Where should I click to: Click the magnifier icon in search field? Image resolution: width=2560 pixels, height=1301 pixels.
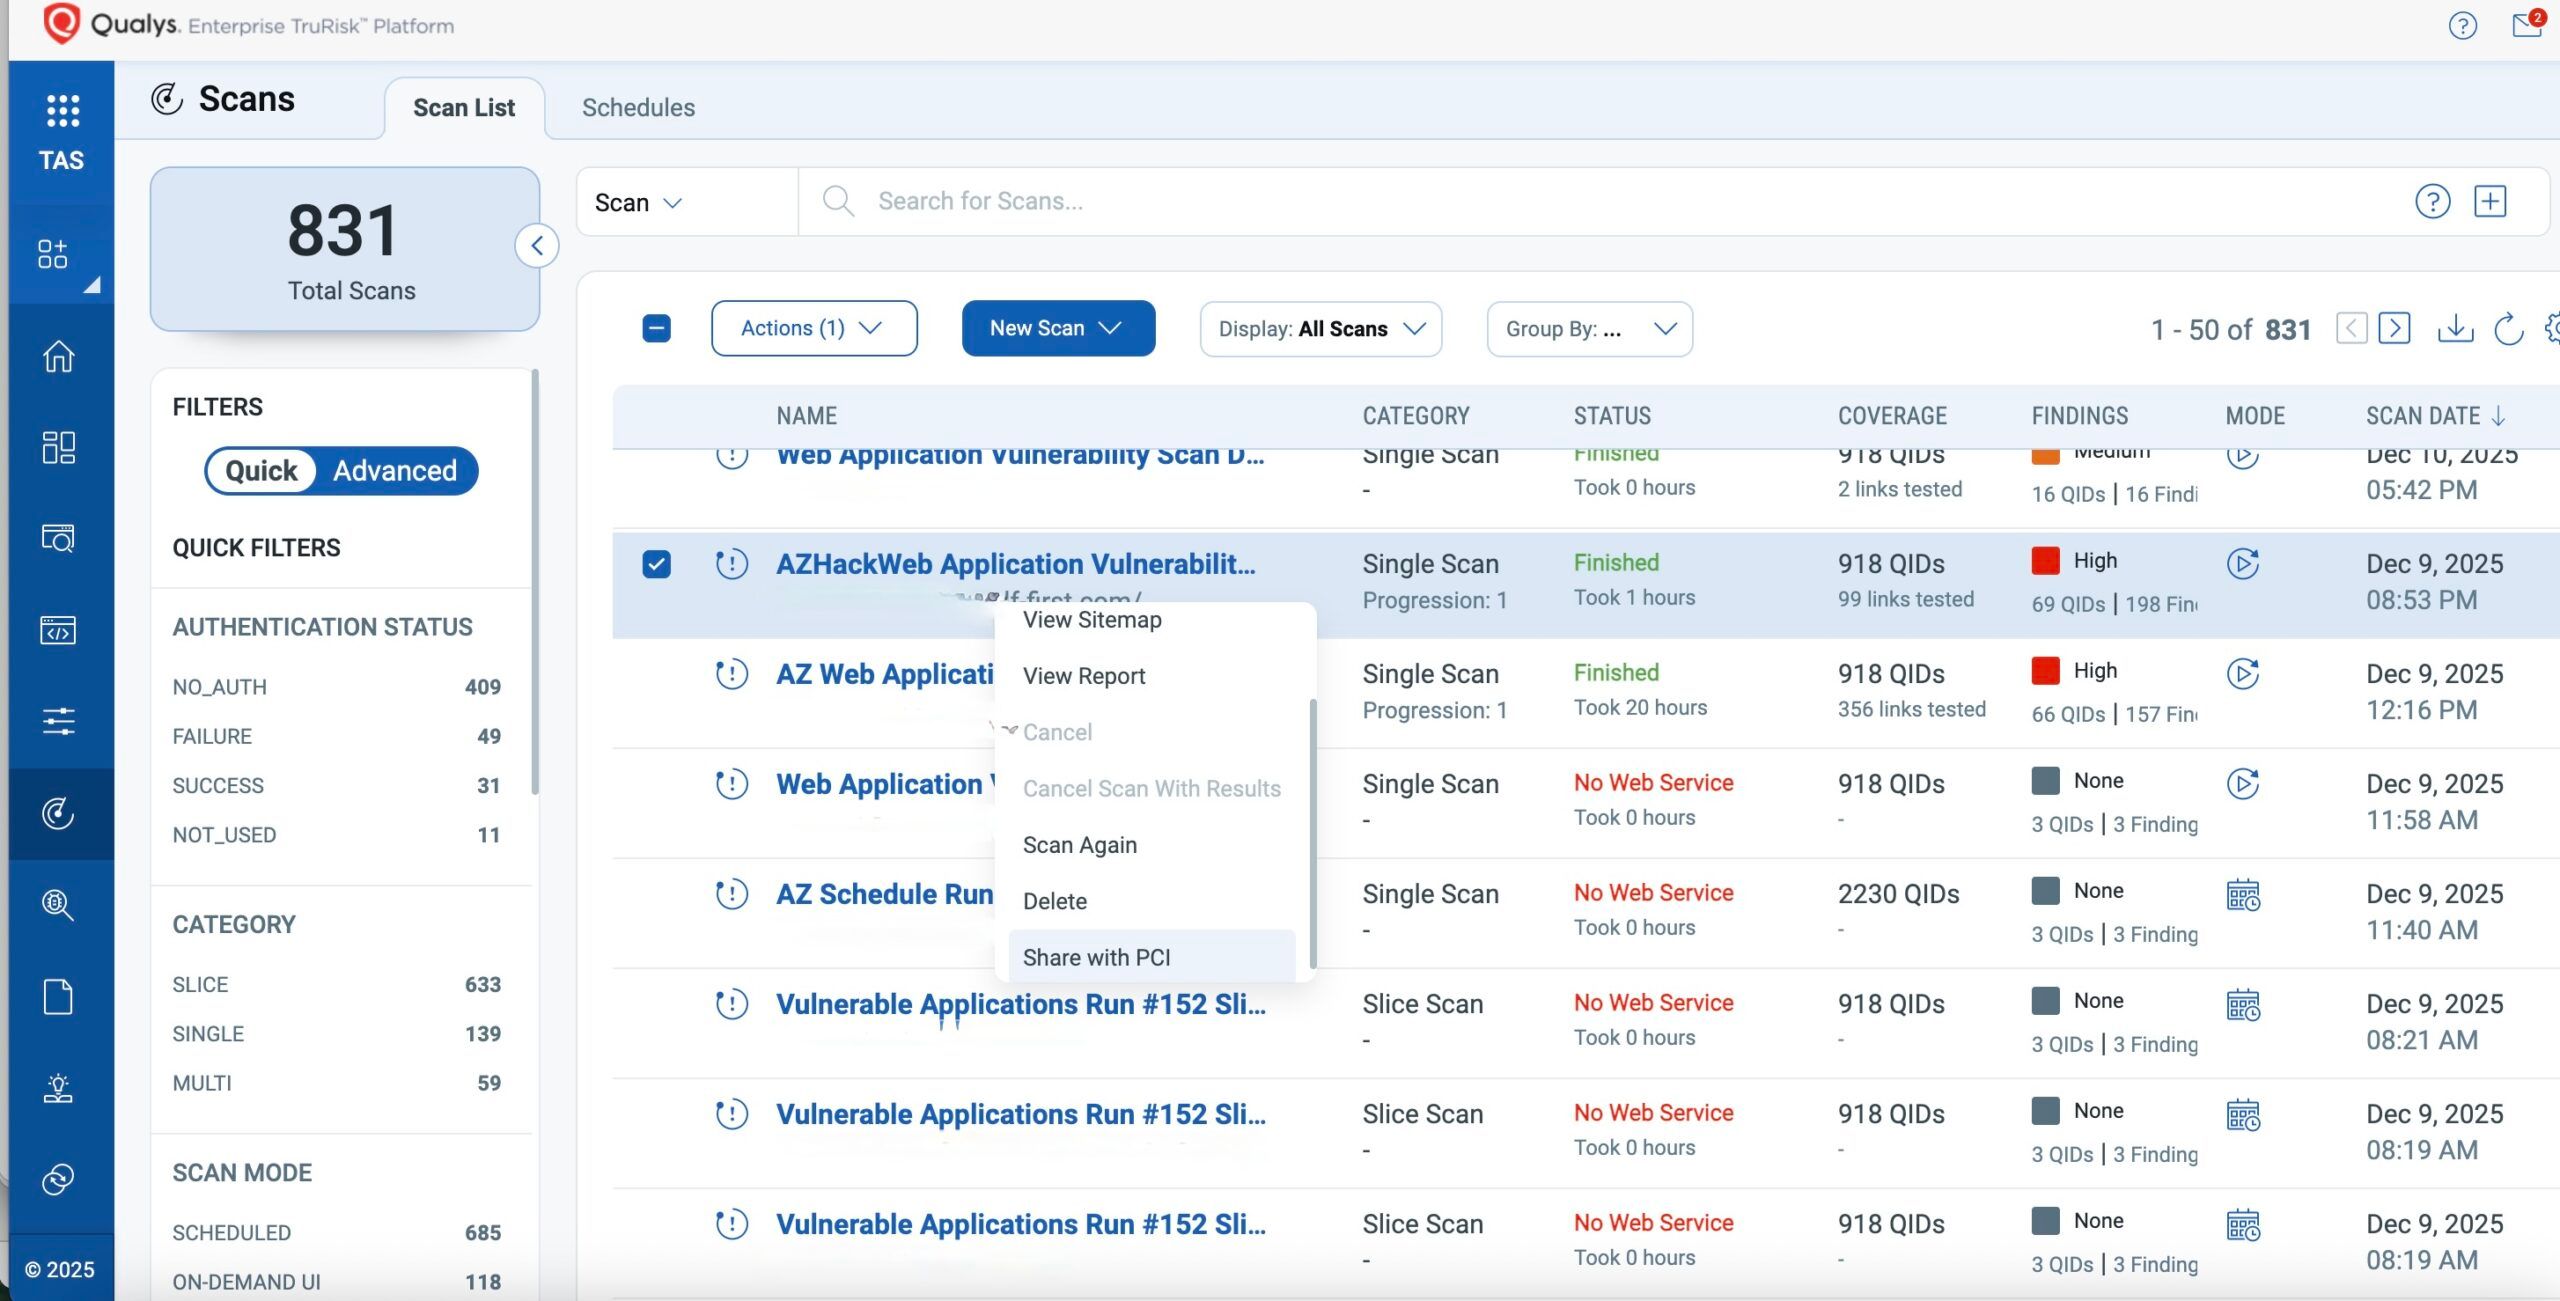[x=838, y=202]
